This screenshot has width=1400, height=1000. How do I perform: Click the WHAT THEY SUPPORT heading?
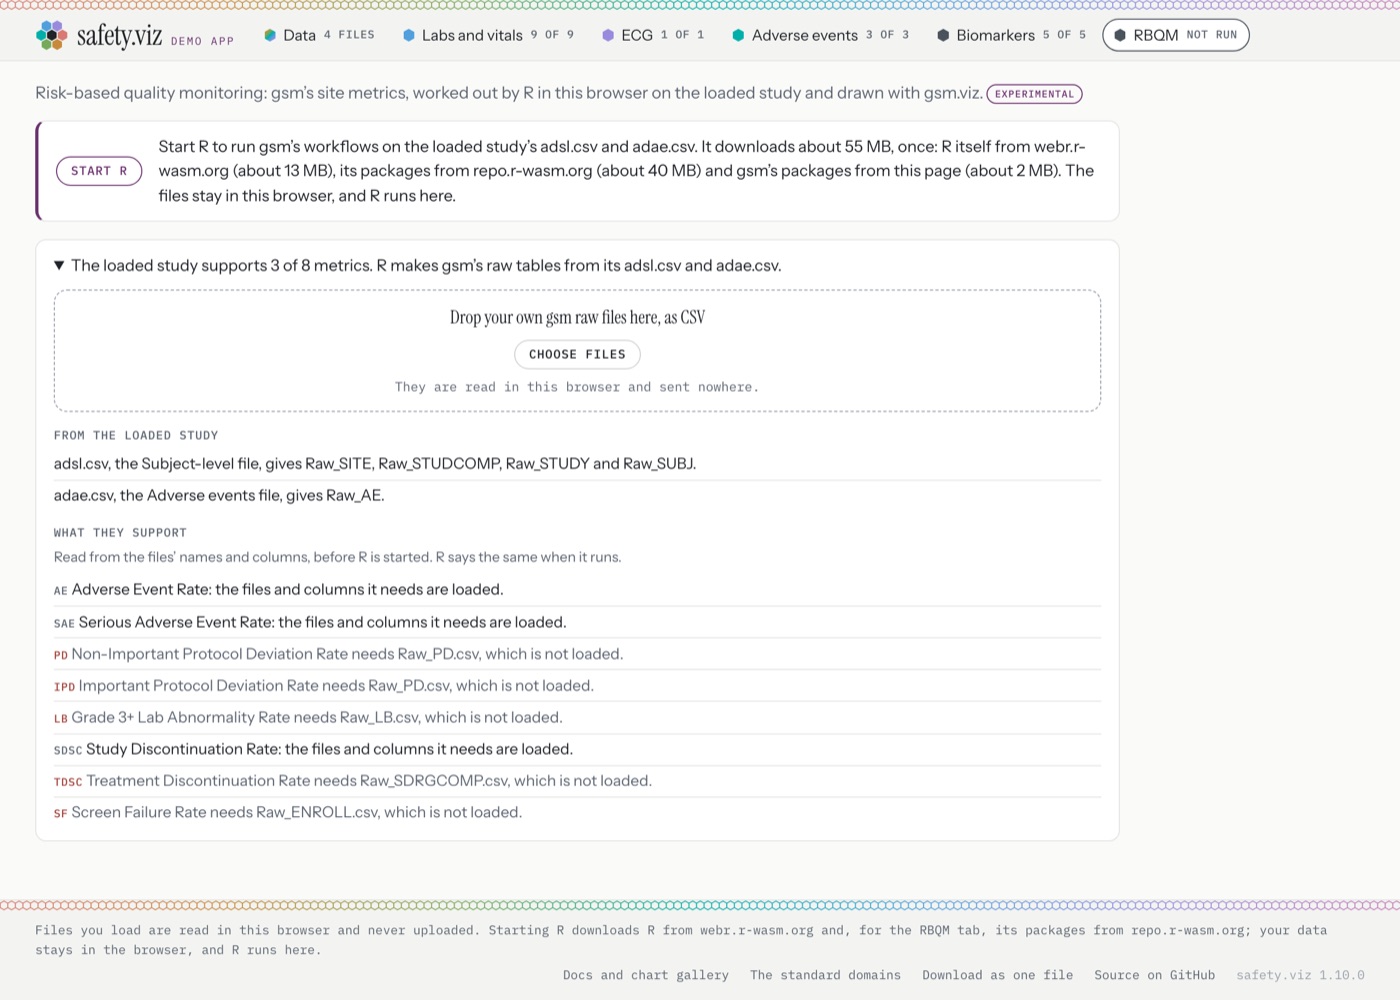120,533
